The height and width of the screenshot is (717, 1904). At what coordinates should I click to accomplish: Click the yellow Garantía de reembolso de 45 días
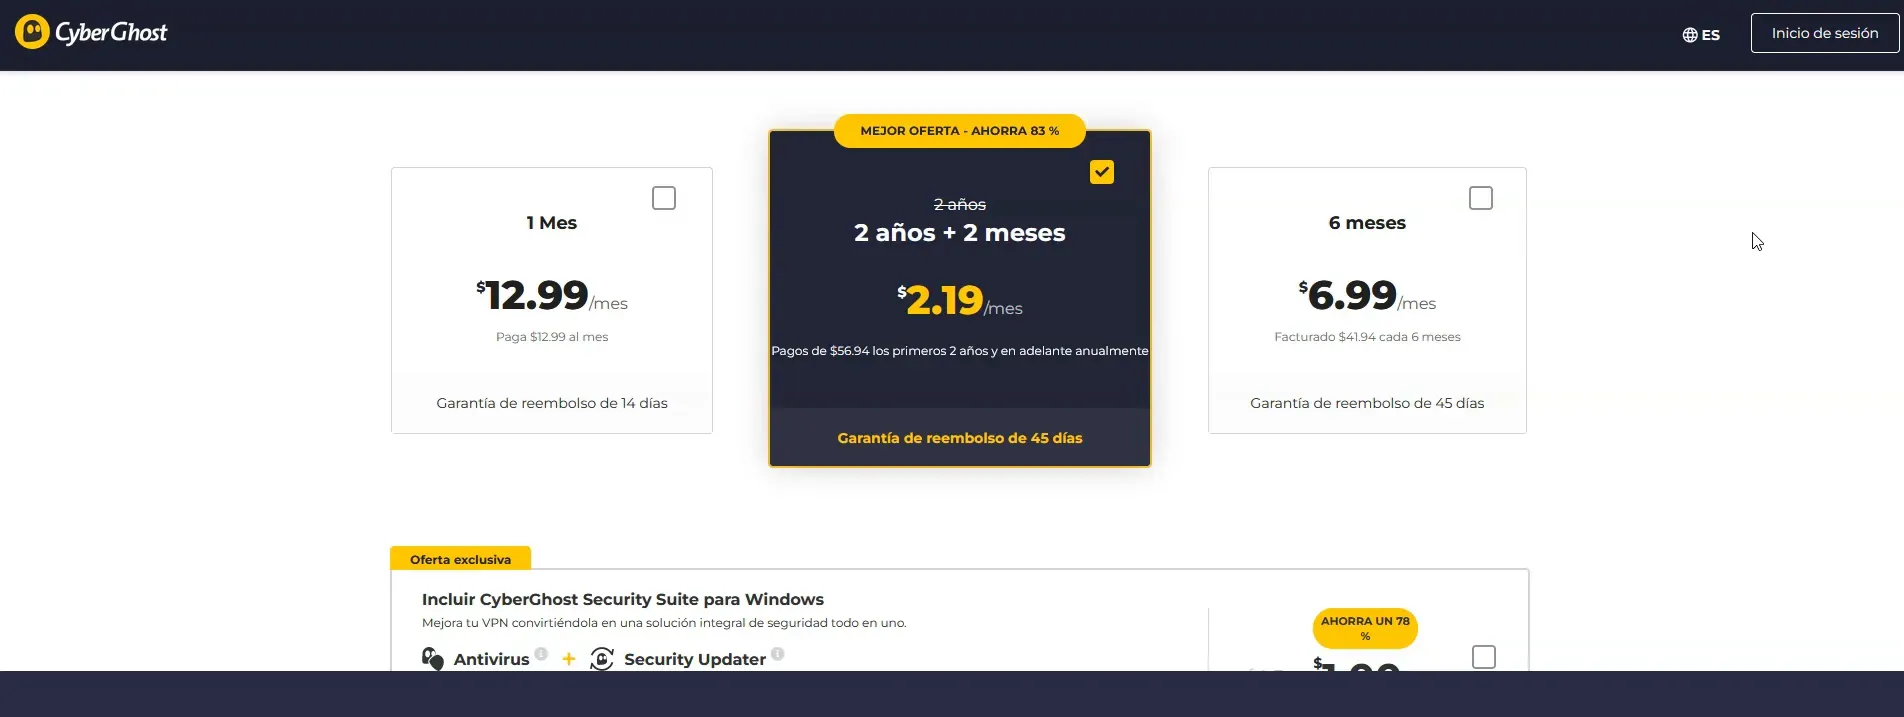(960, 438)
